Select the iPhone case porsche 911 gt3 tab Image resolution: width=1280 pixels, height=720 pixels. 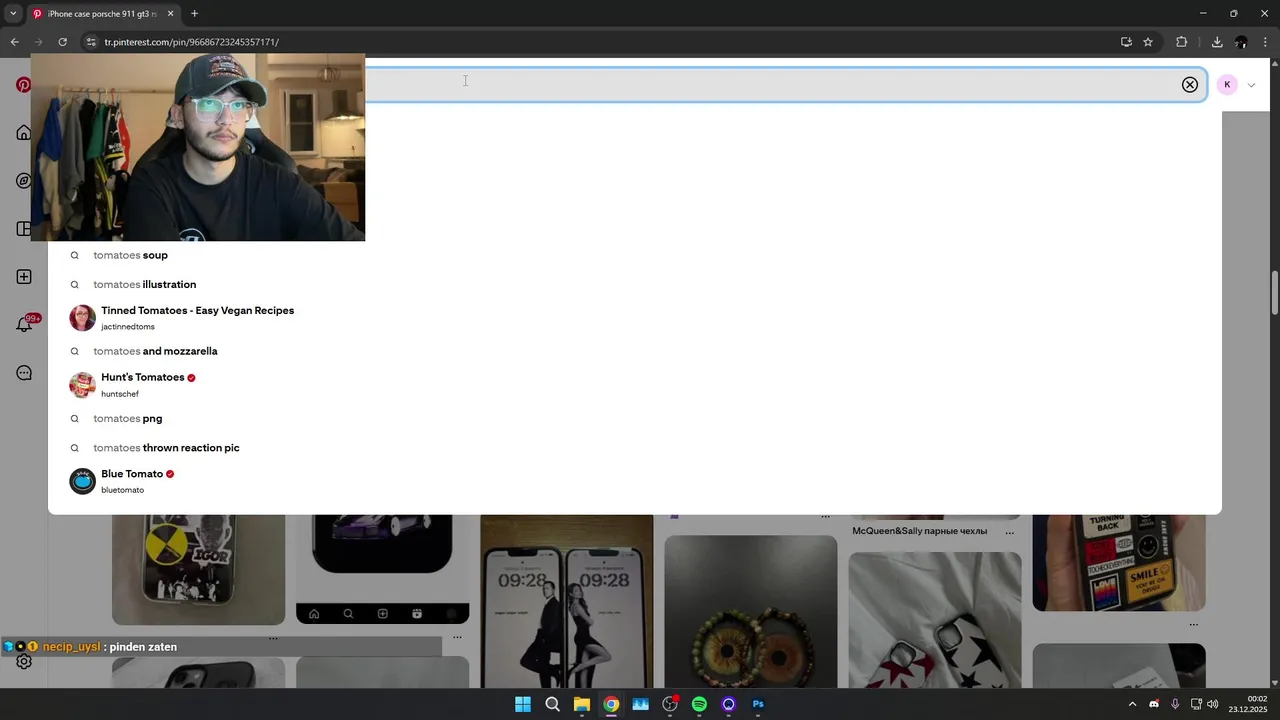click(x=102, y=14)
